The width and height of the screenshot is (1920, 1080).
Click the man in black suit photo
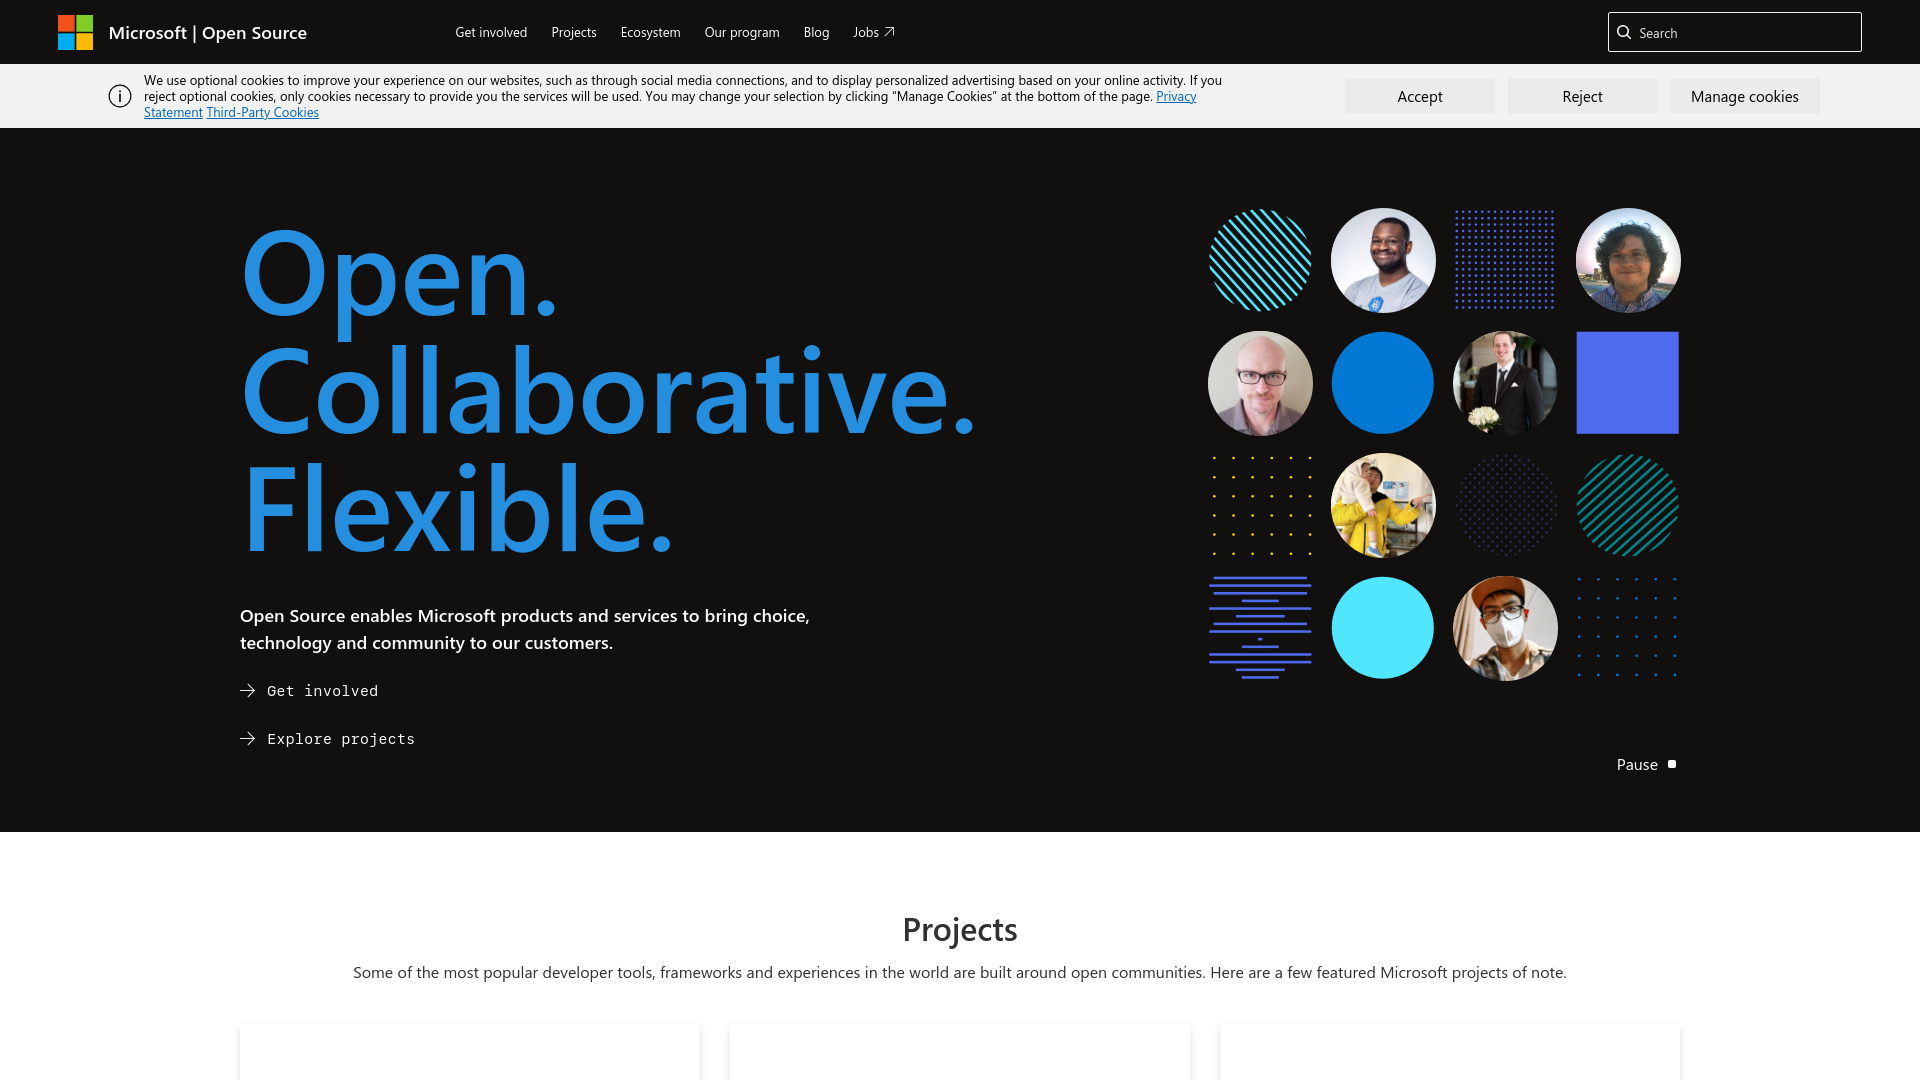pyautogui.click(x=1505, y=383)
